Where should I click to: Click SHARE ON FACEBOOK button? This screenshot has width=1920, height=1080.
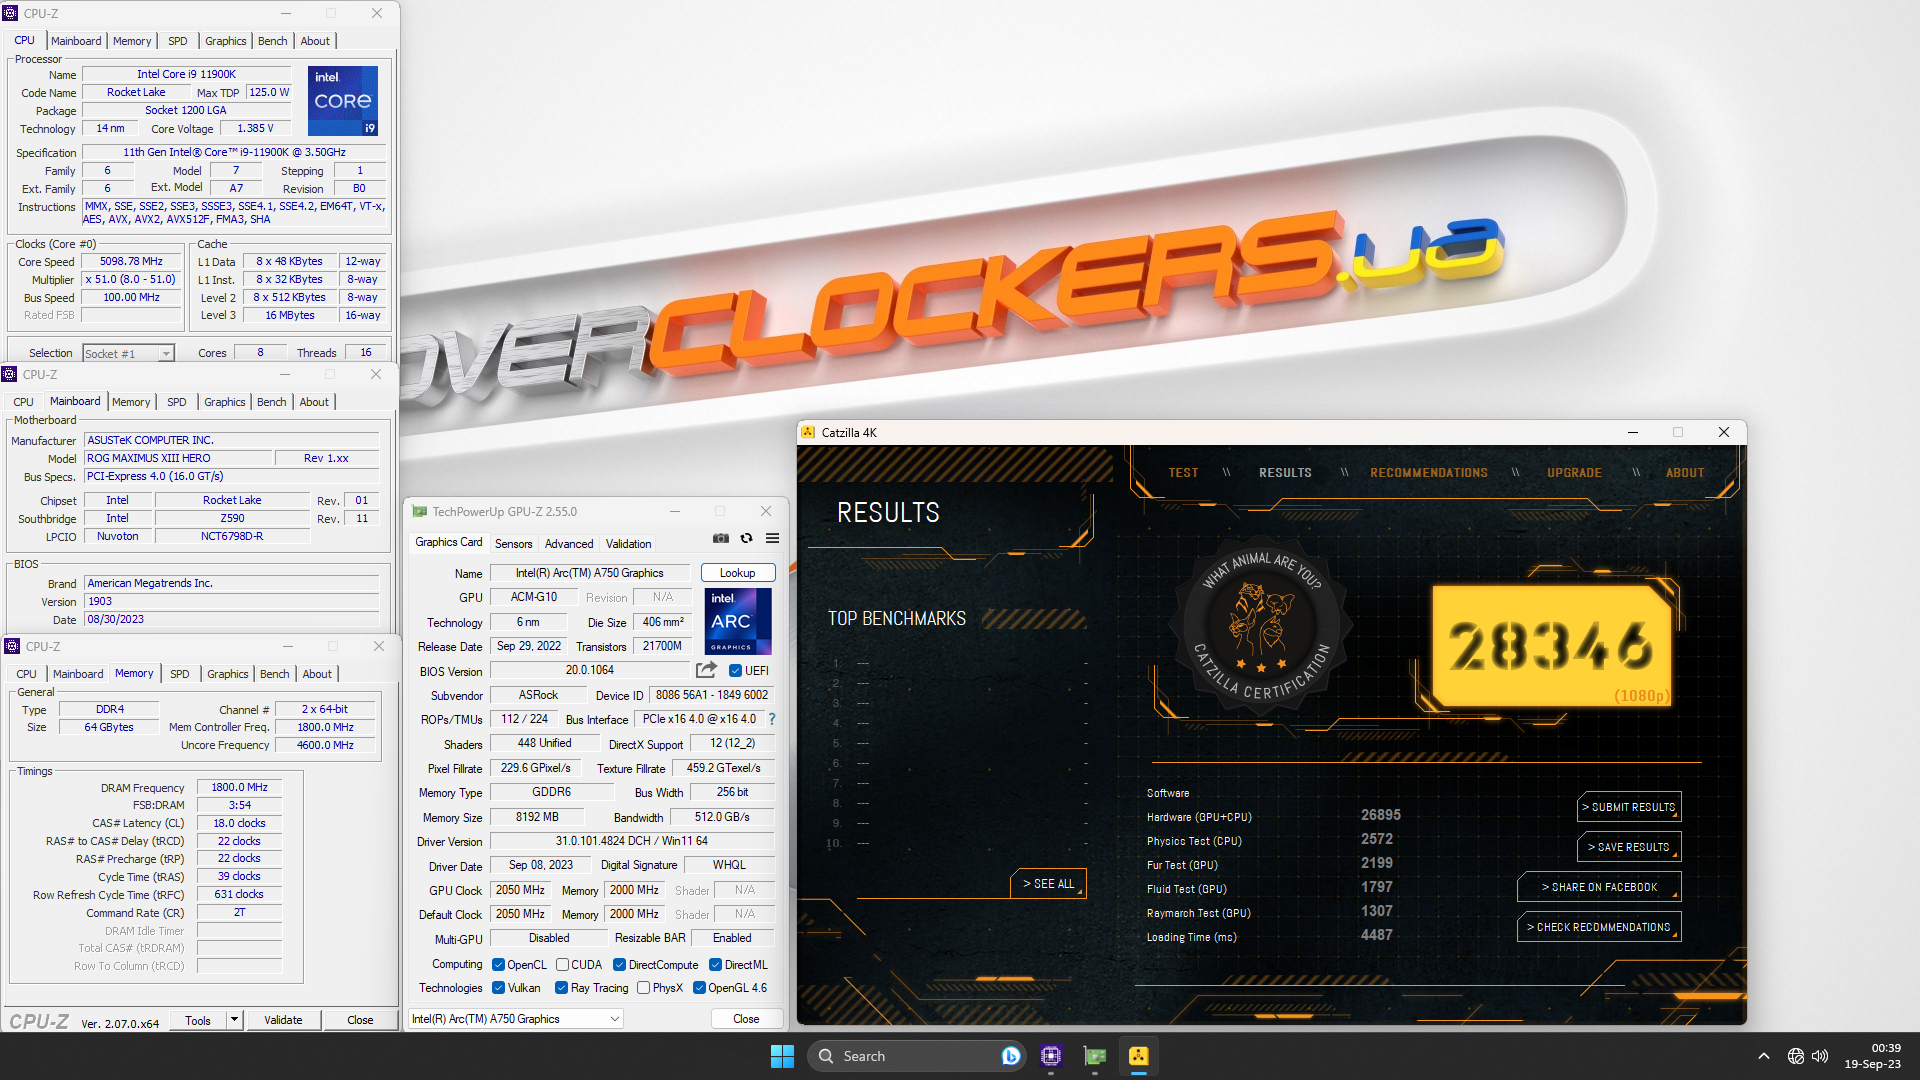(1599, 887)
